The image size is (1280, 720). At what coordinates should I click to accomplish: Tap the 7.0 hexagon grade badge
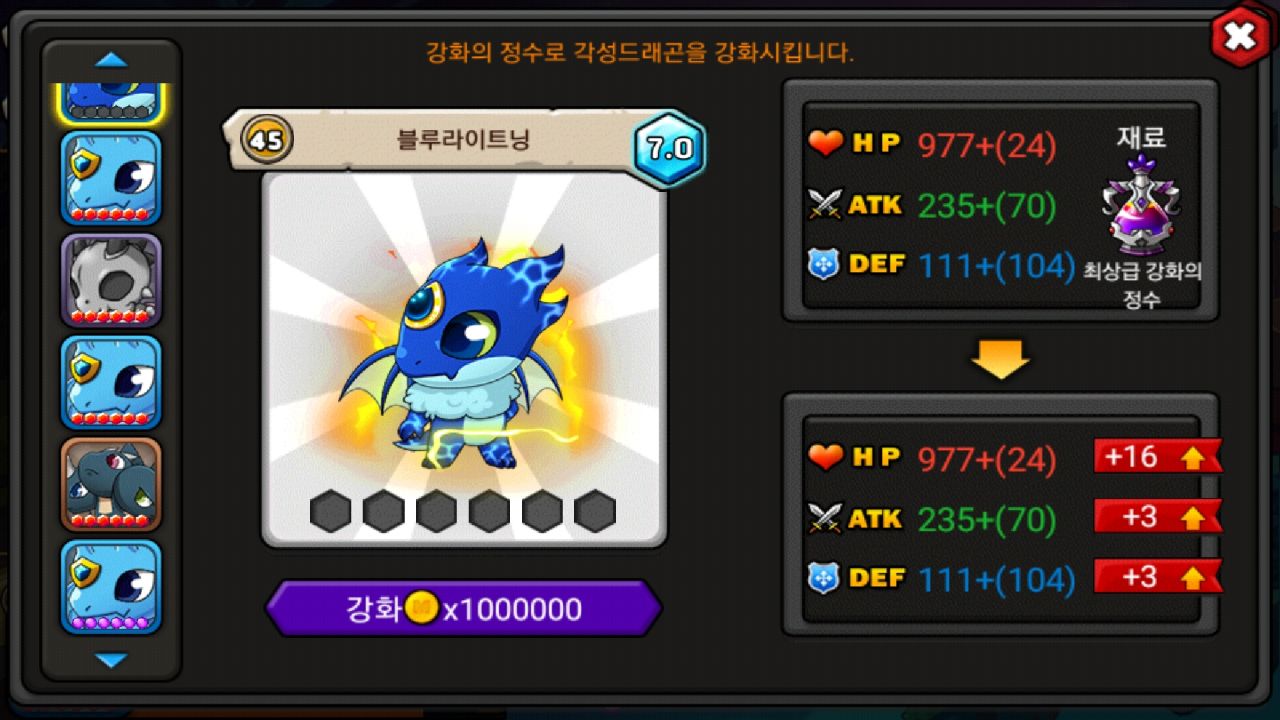click(669, 149)
